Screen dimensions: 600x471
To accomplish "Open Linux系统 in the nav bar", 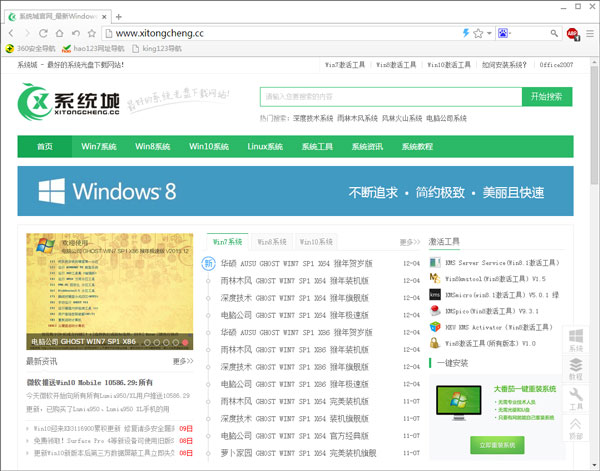I will [265, 147].
